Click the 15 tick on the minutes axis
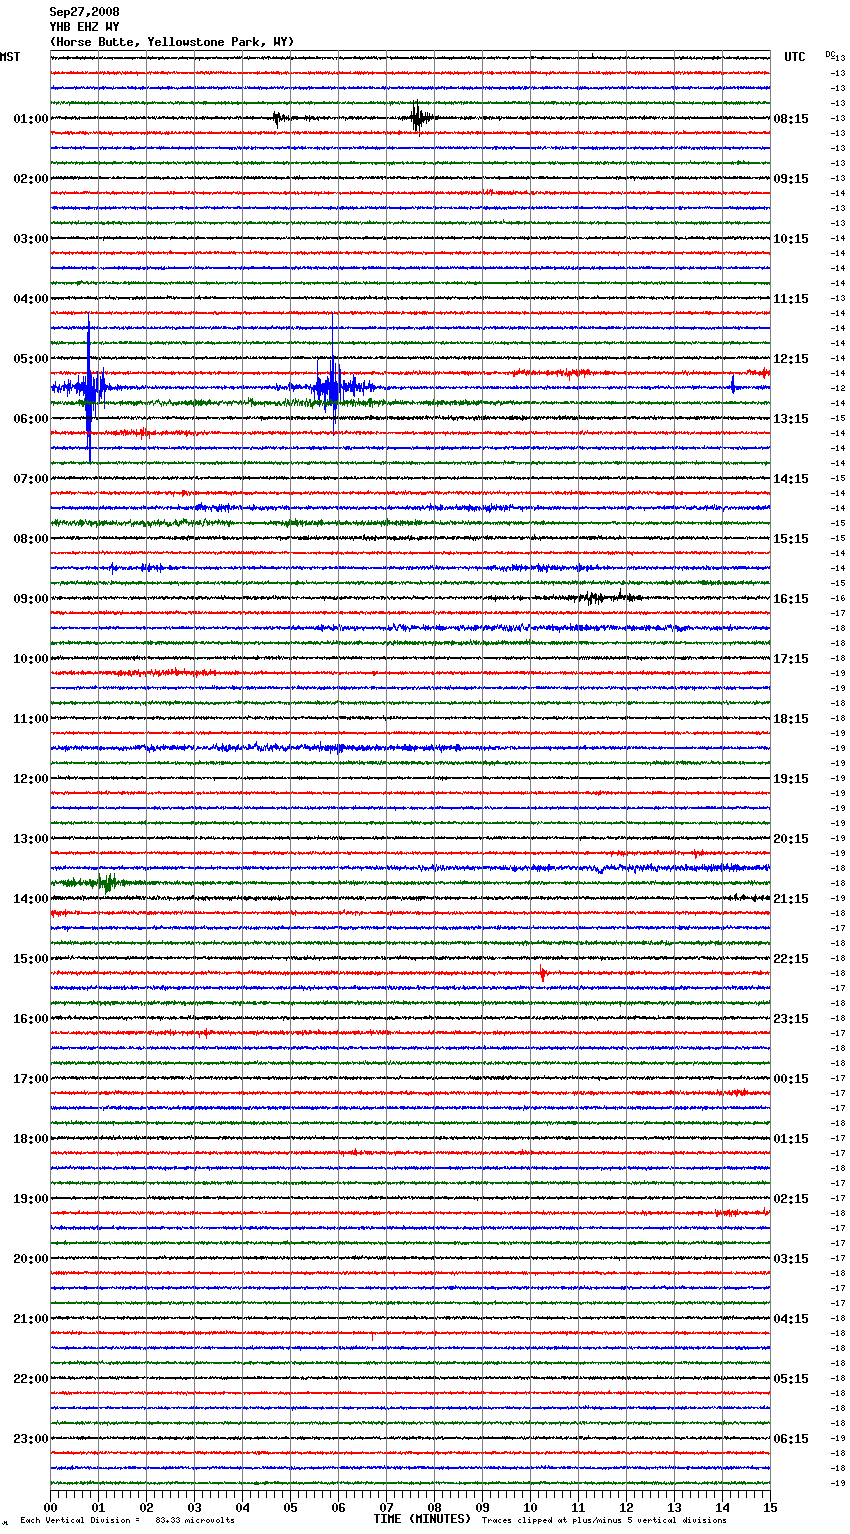Image resolution: width=850 pixels, height=1534 pixels. pyautogui.click(x=769, y=1507)
